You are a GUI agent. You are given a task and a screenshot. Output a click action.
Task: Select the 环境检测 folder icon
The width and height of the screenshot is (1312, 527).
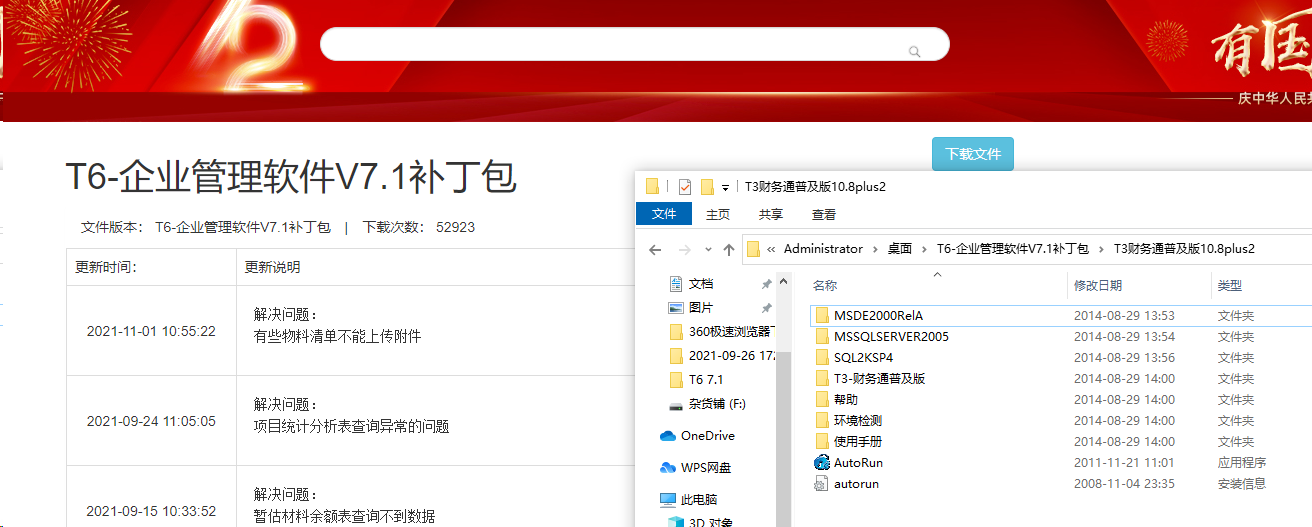click(822, 421)
